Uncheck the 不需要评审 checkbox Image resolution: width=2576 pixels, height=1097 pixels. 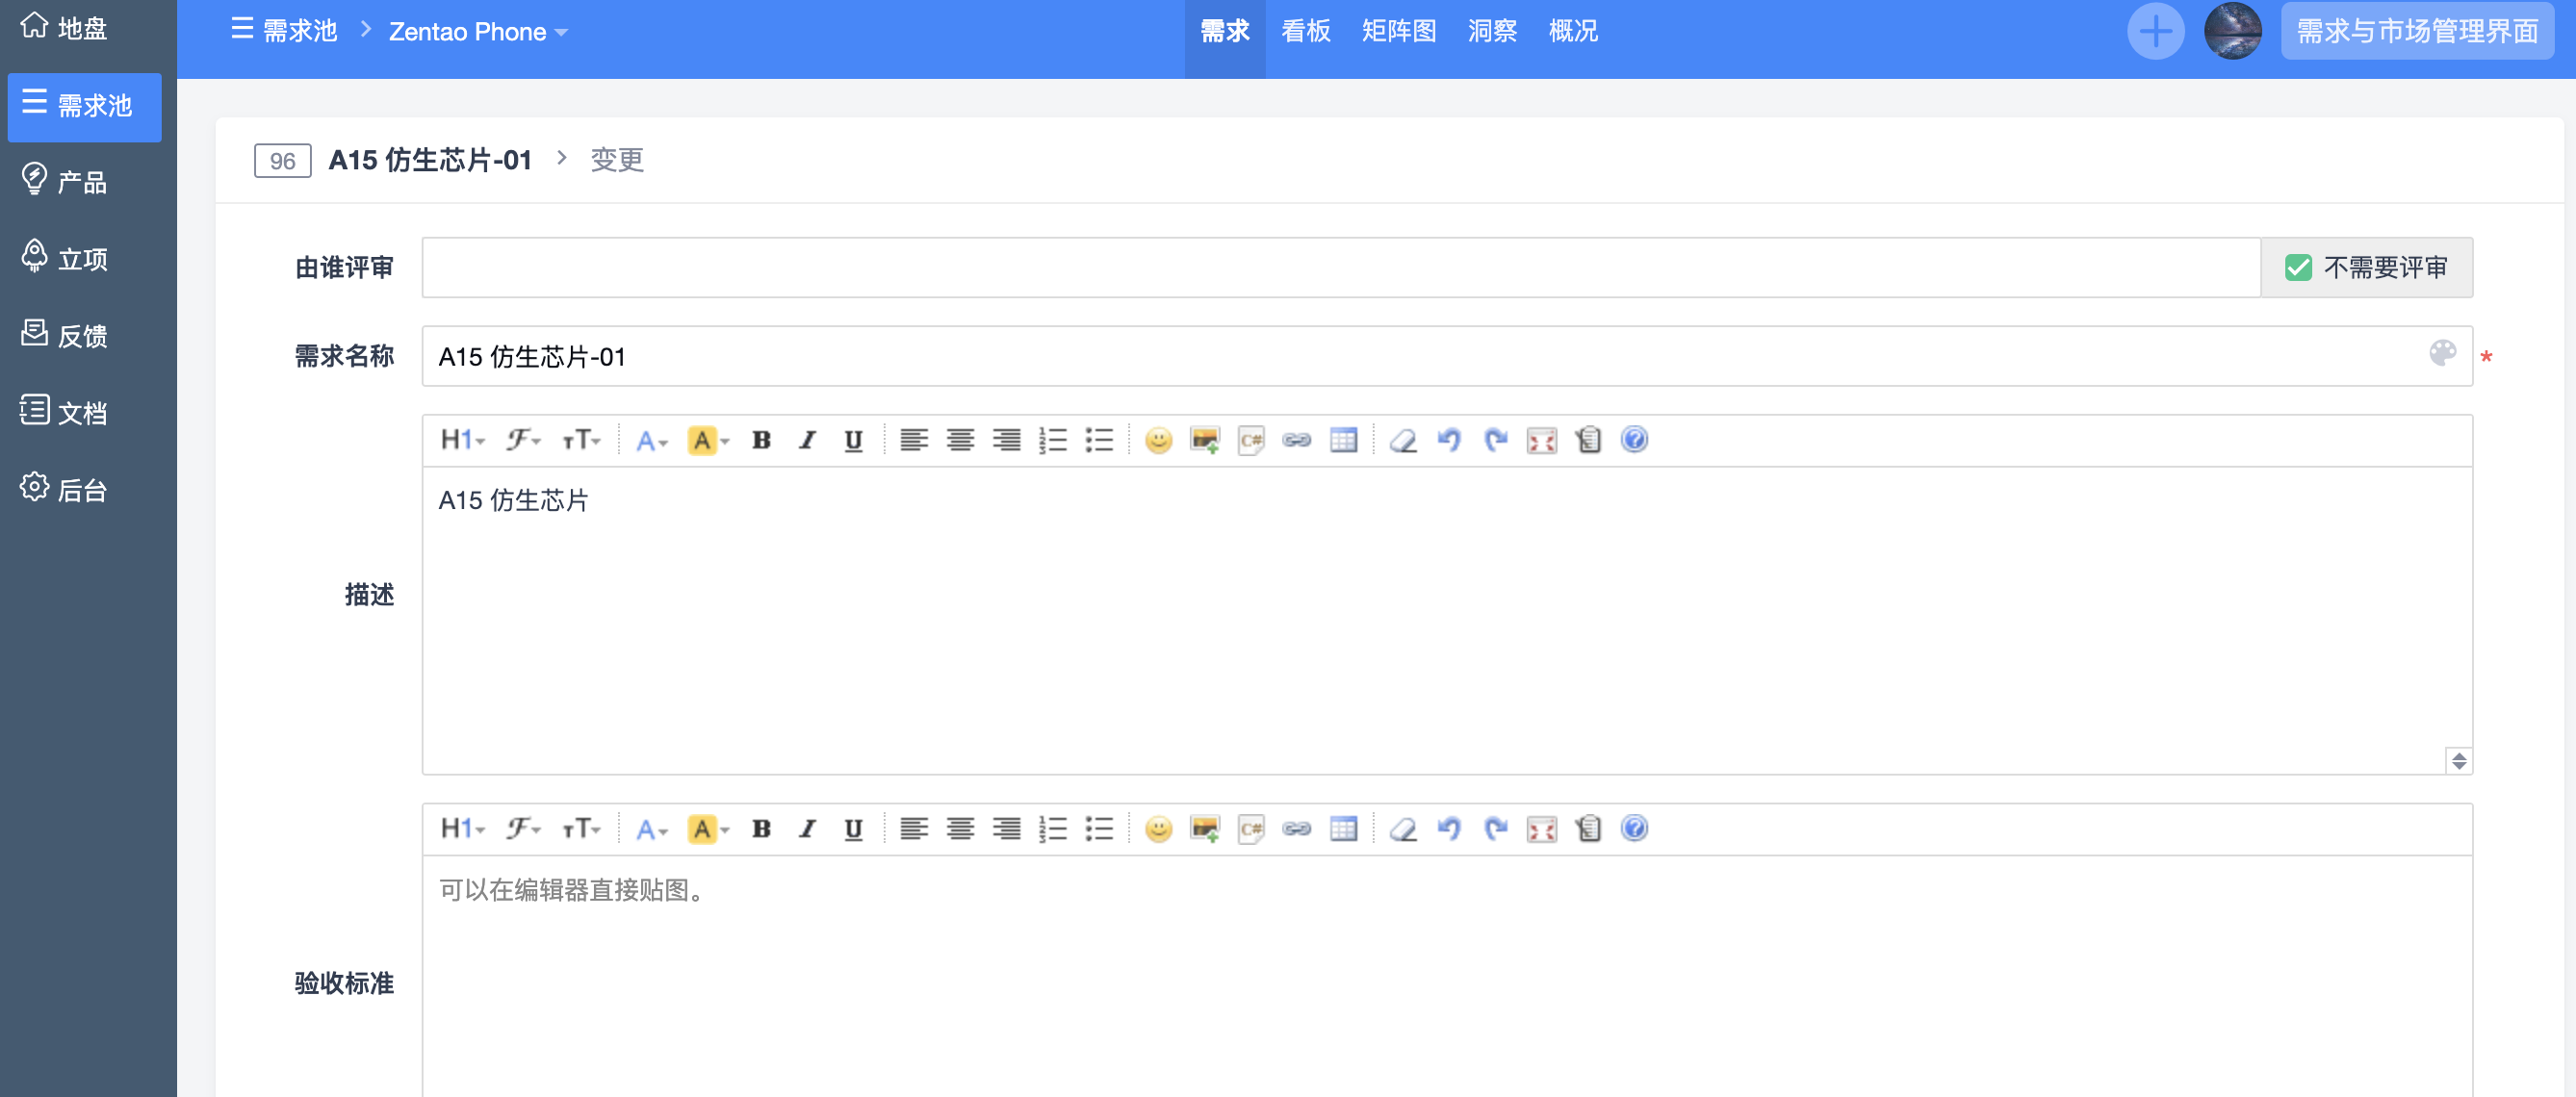pos(2298,268)
